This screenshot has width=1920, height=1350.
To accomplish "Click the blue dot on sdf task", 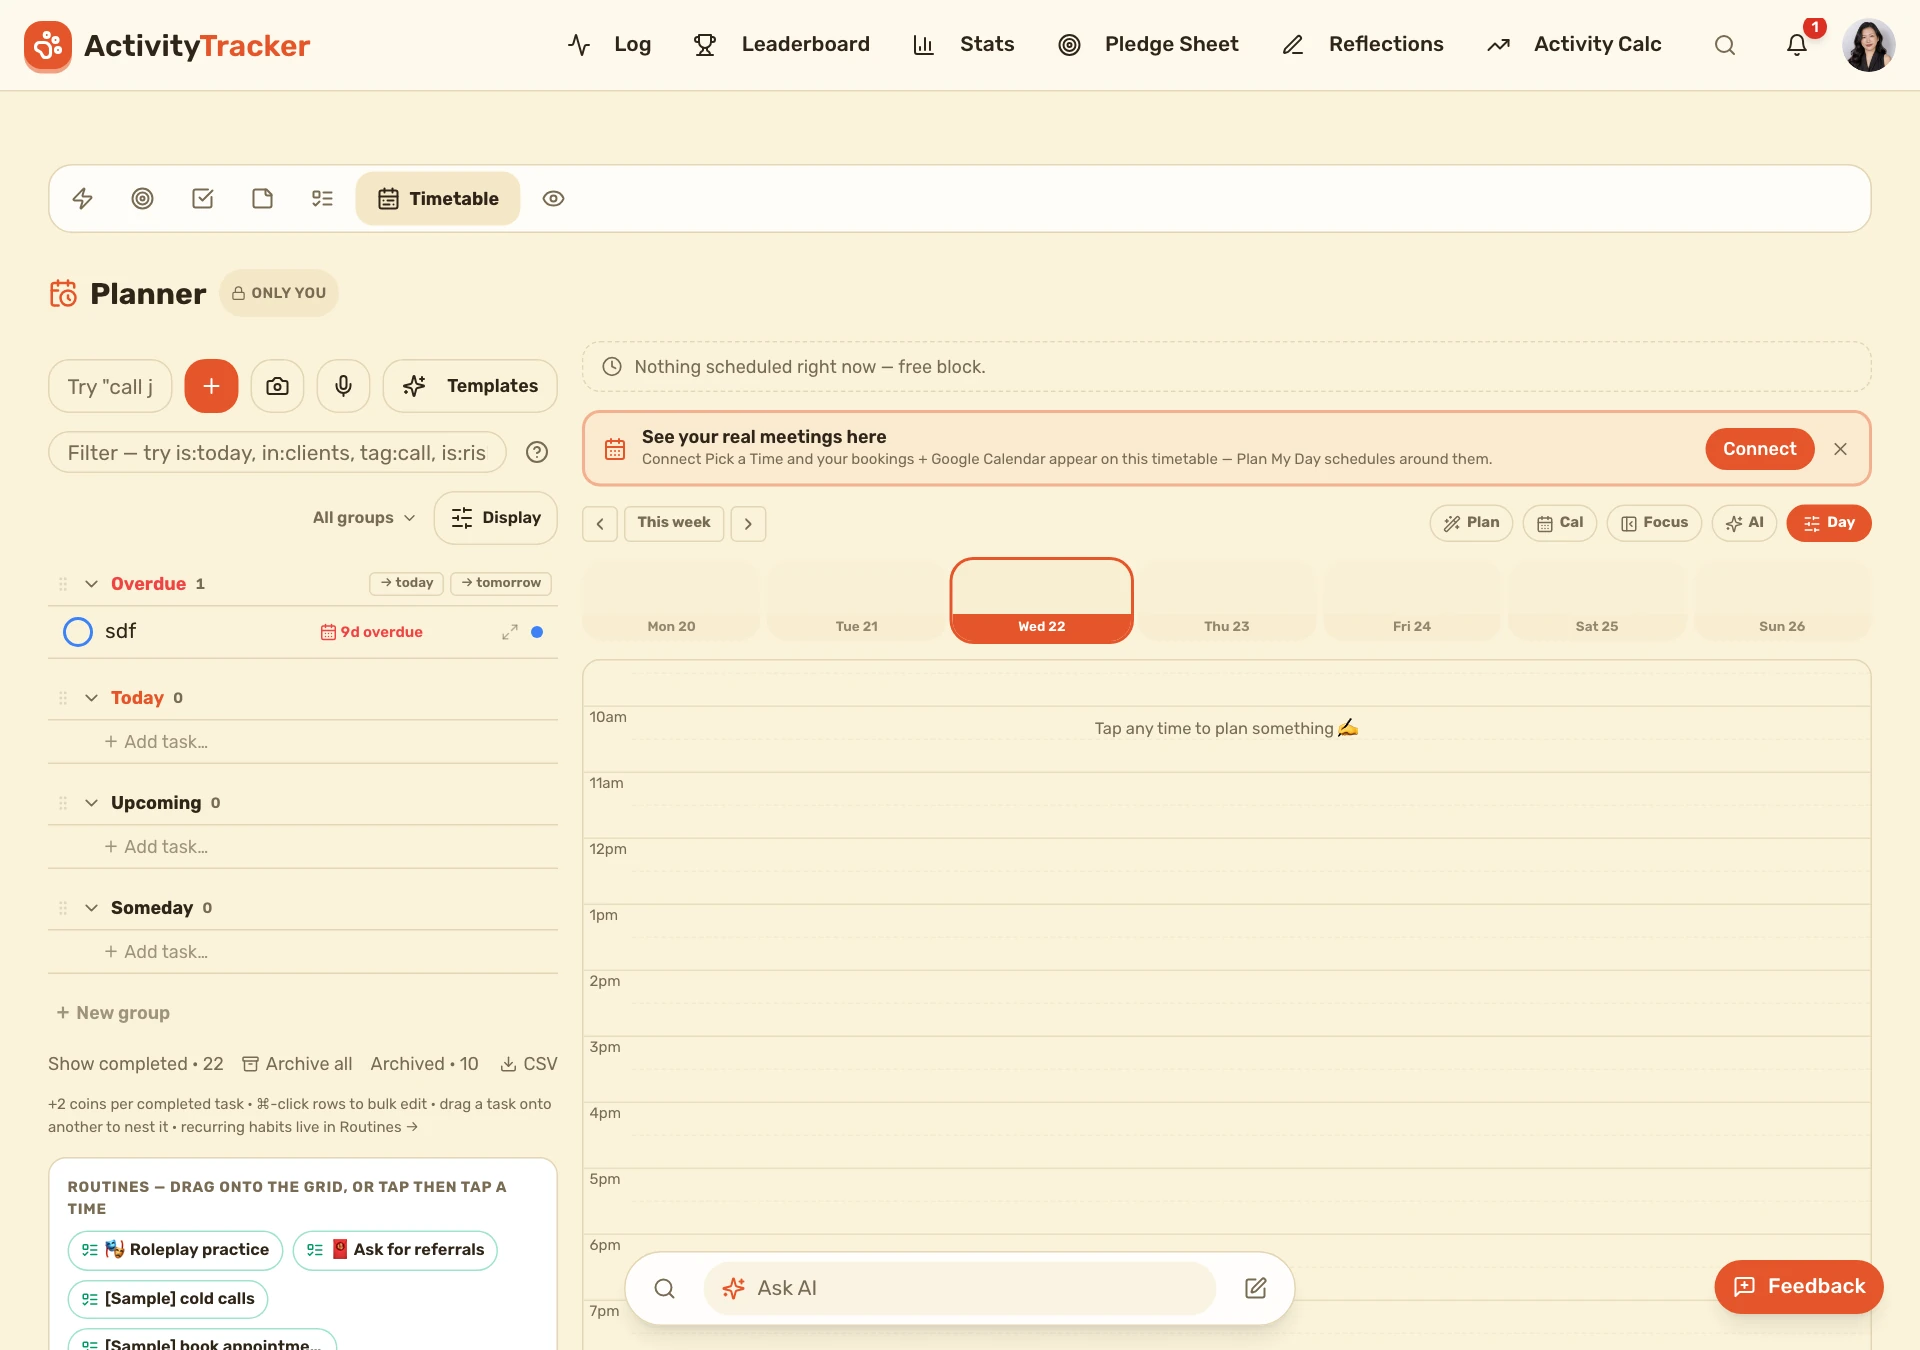I will pyautogui.click(x=537, y=632).
